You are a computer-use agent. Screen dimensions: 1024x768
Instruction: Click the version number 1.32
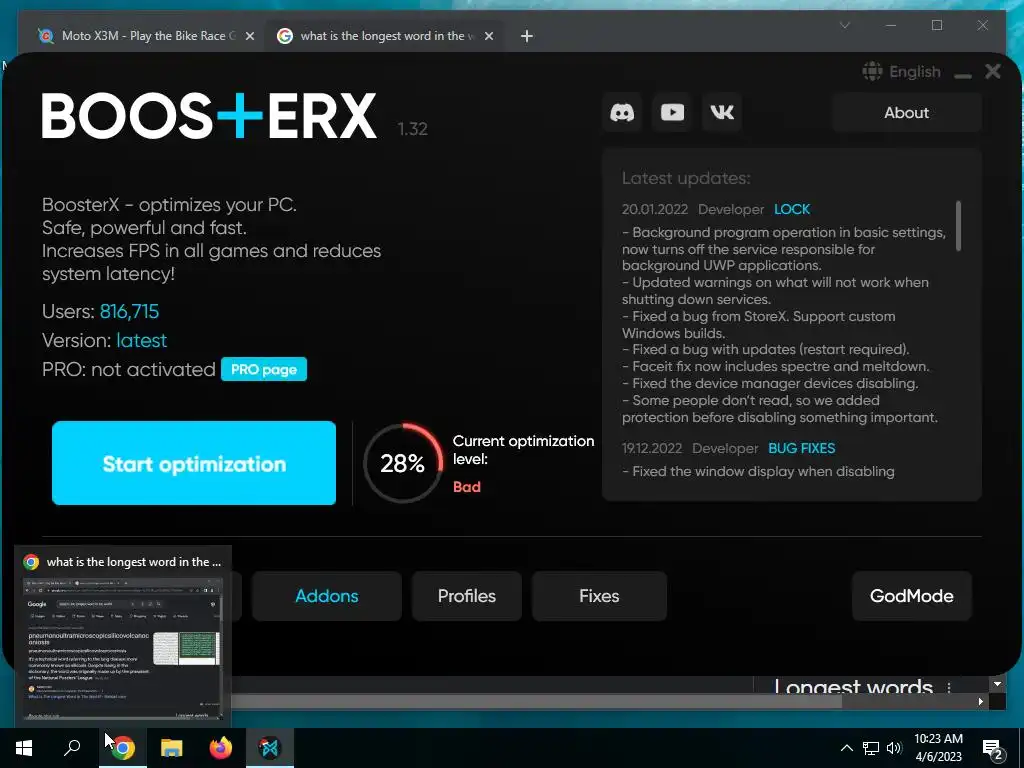coord(413,129)
